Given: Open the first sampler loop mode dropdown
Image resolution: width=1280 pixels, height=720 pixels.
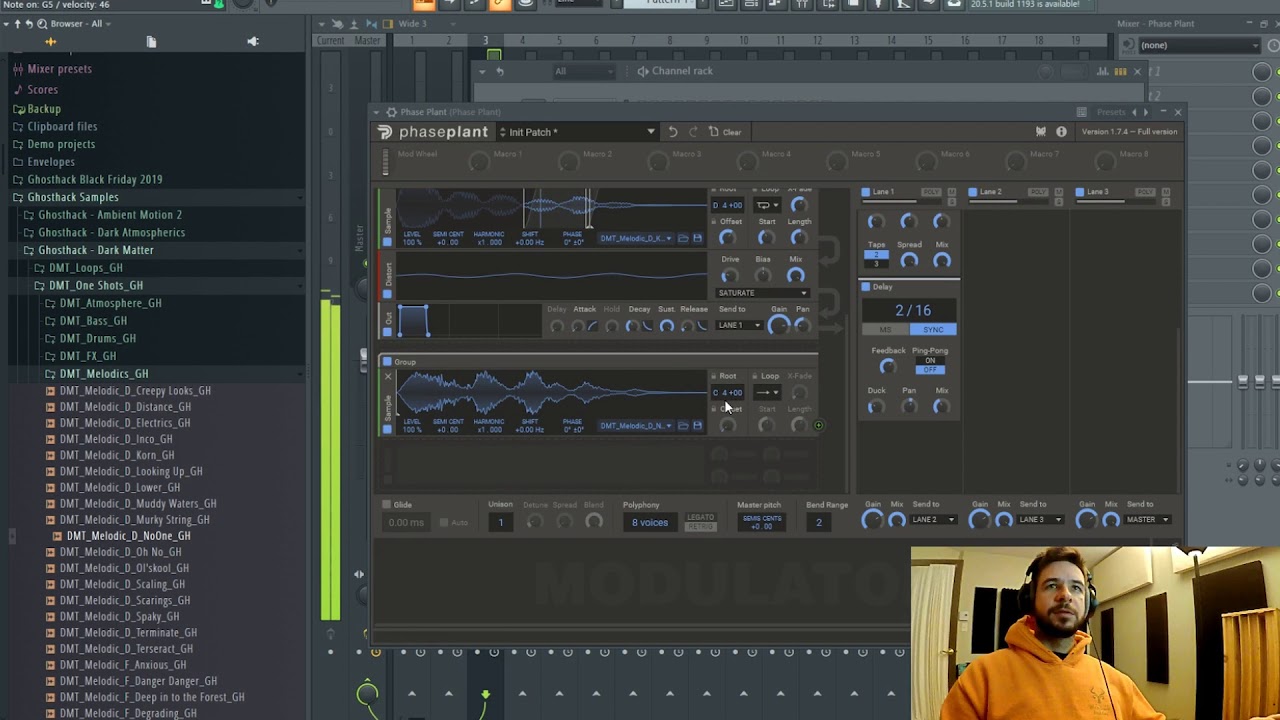Looking at the screenshot, I should (x=767, y=205).
